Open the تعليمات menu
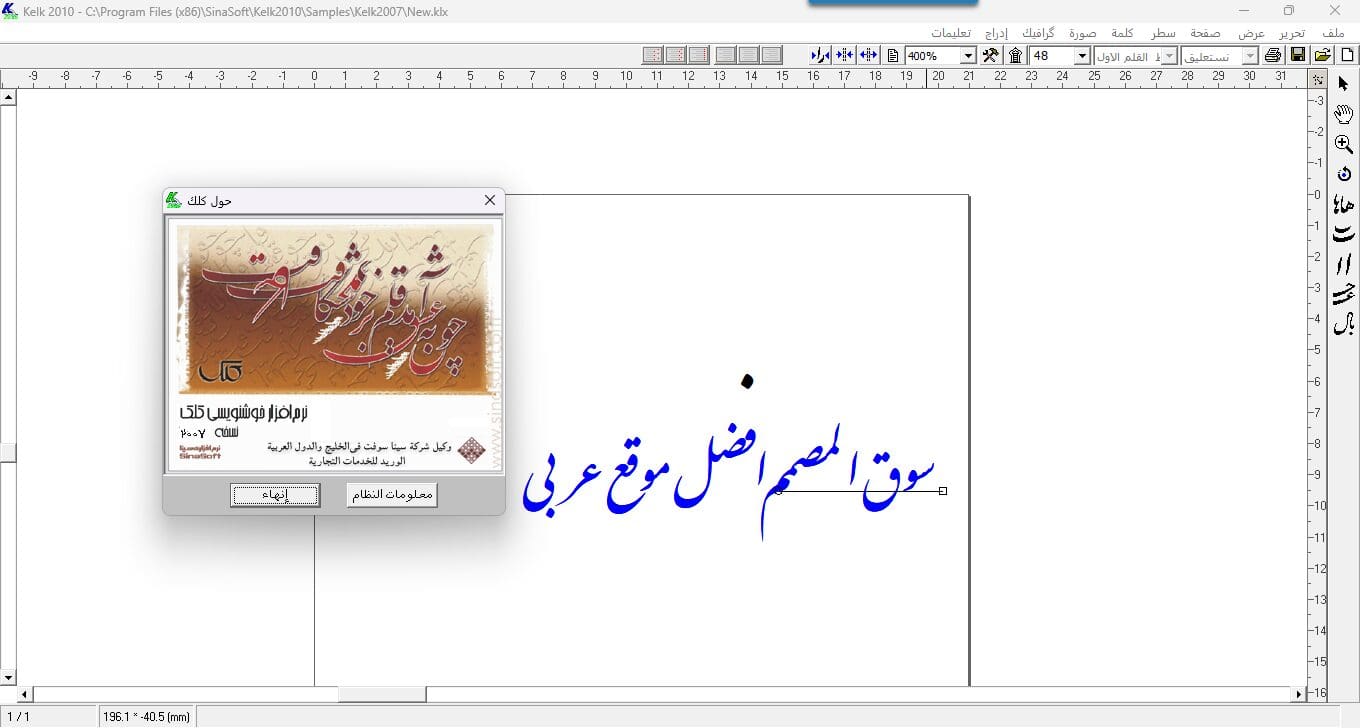Screen dimensions: 1360x728 pos(951,33)
